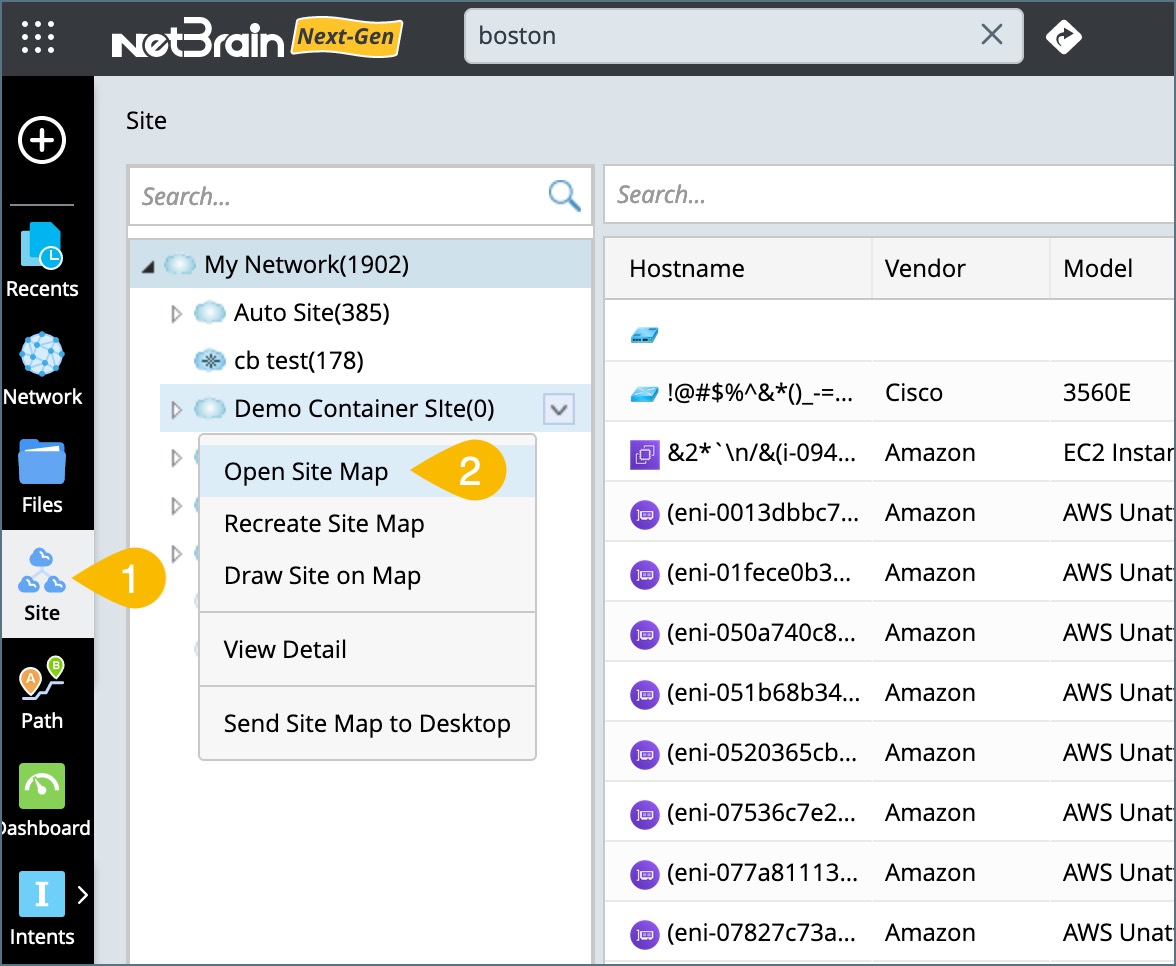The image size is (1176, 966).
Task: Open the Recents panel
Action: pos(42,260)
